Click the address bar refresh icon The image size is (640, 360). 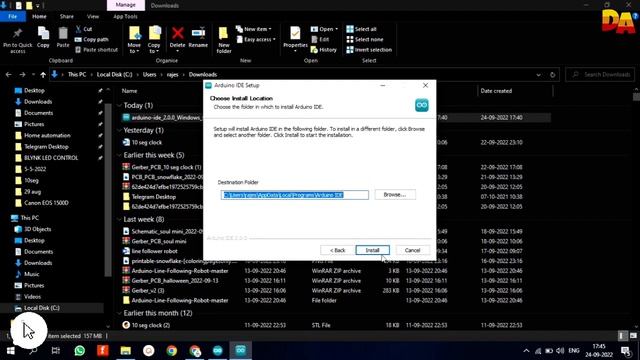coord(553,75)
